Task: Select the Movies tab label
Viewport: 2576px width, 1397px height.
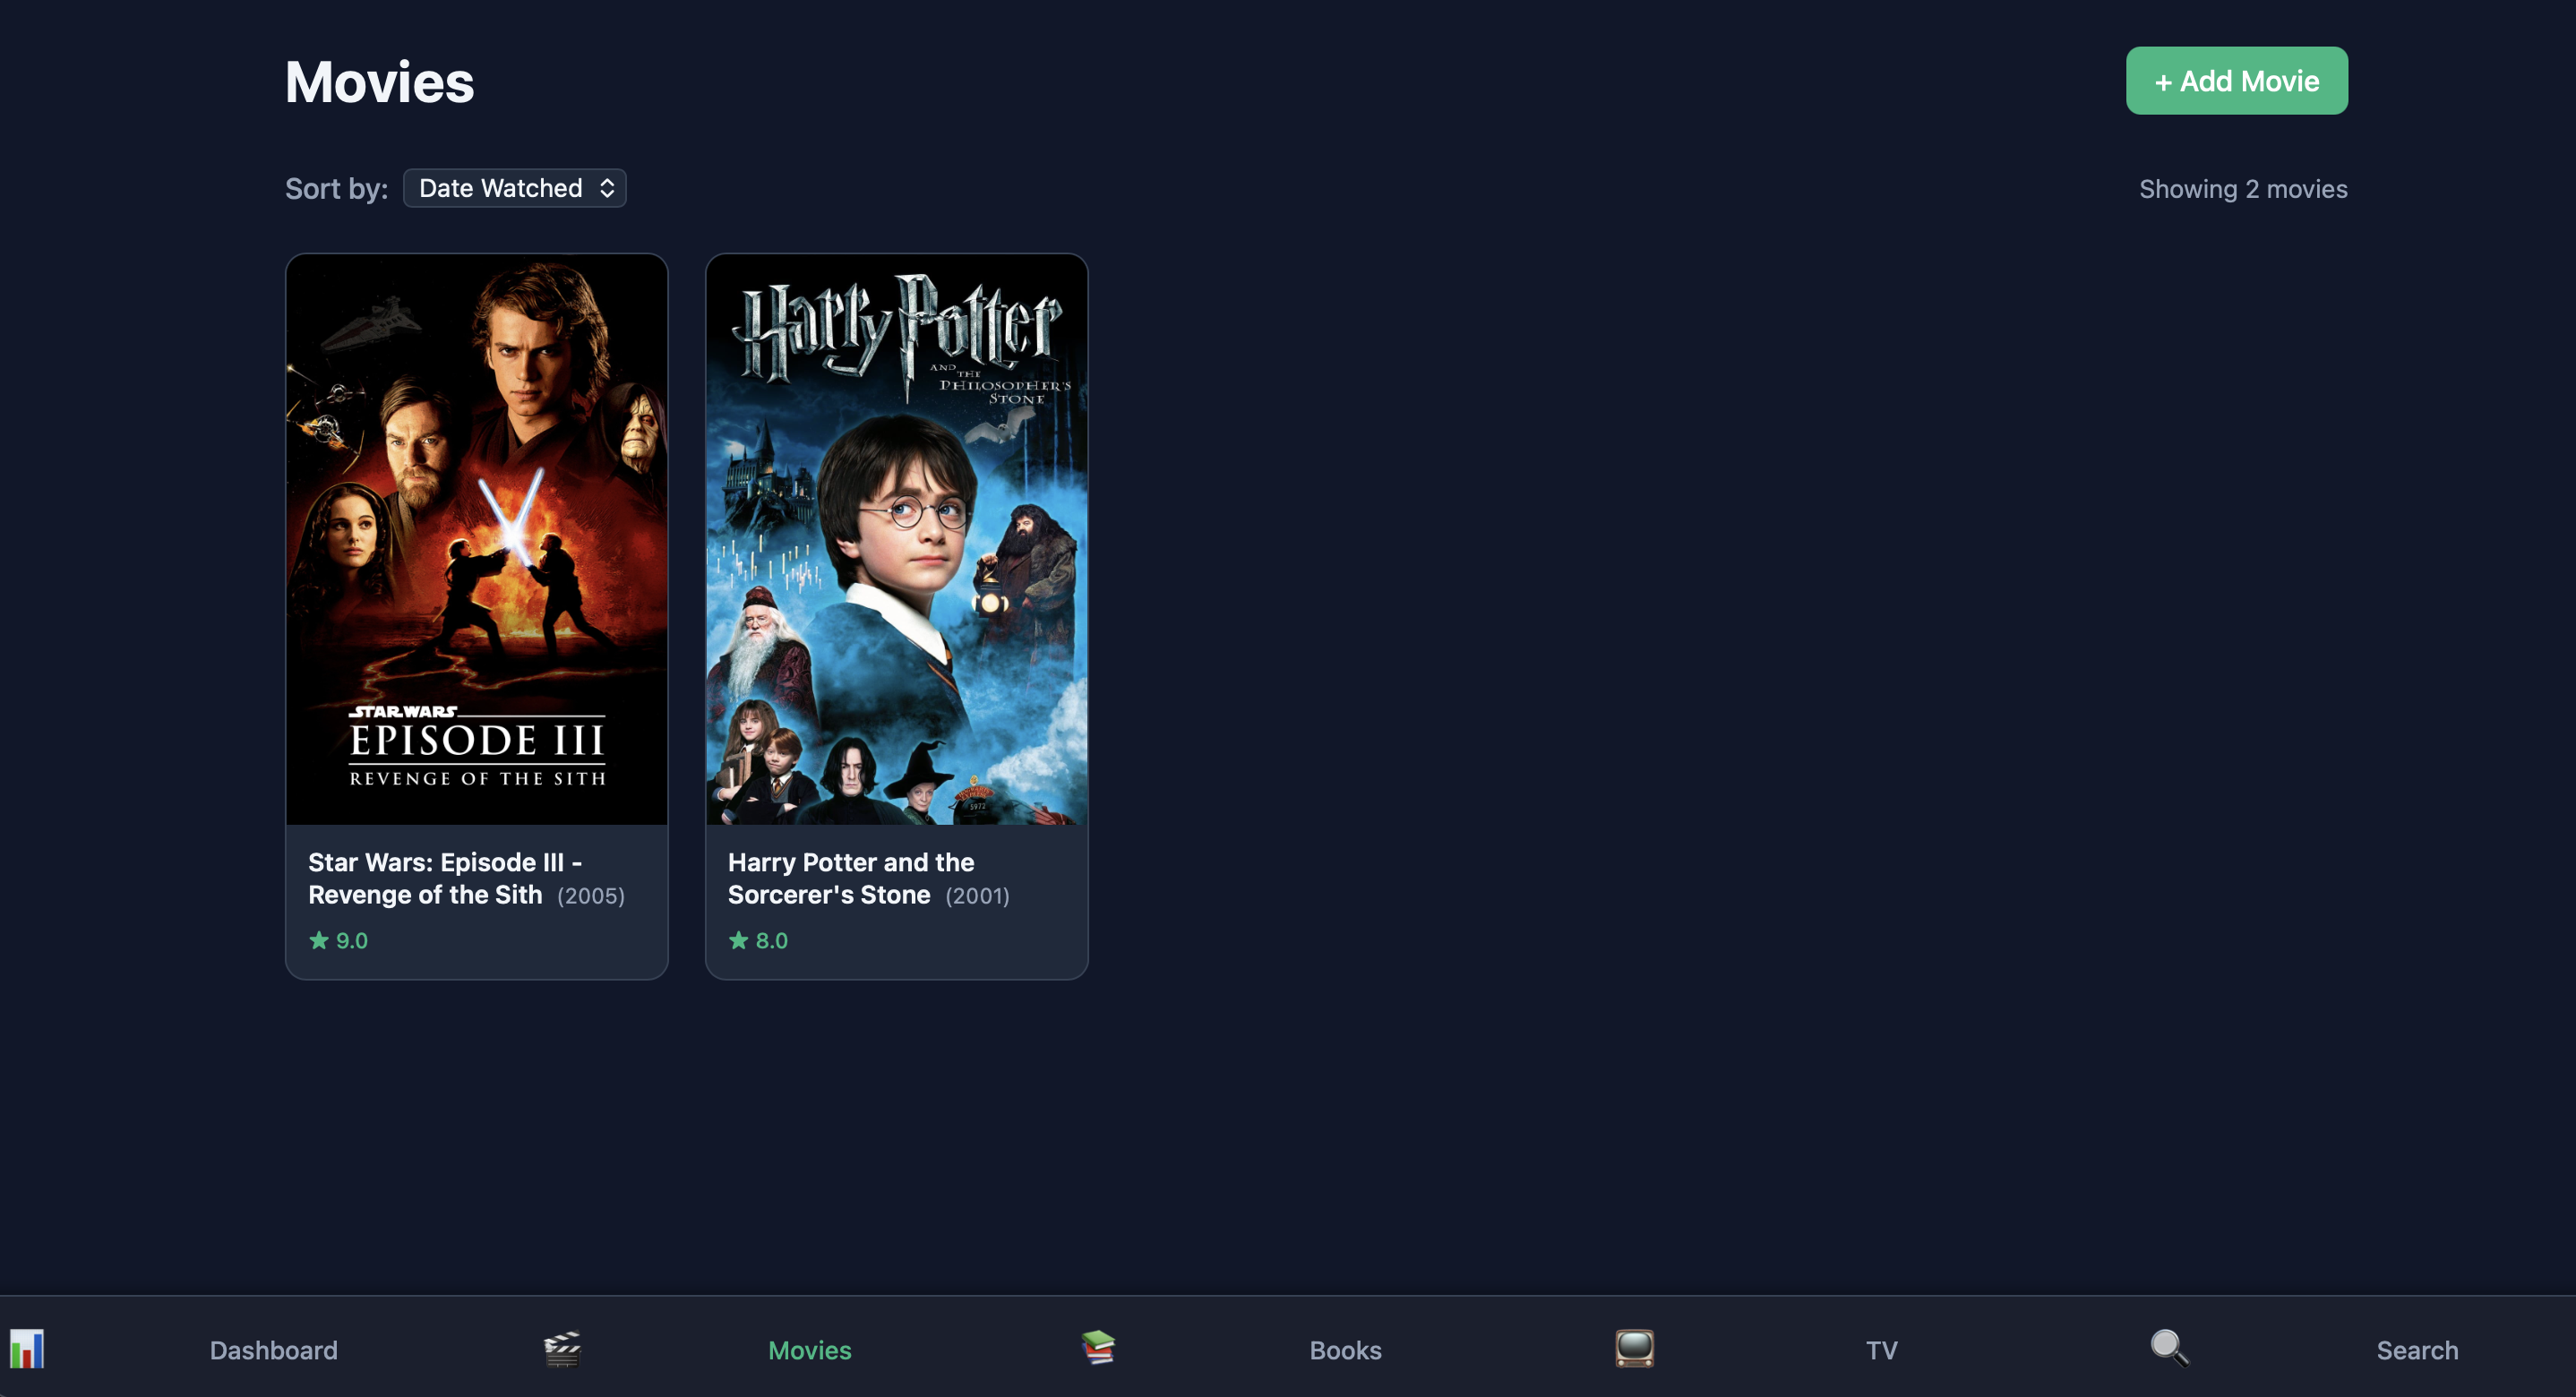Action: click(x=809, y=1350)
